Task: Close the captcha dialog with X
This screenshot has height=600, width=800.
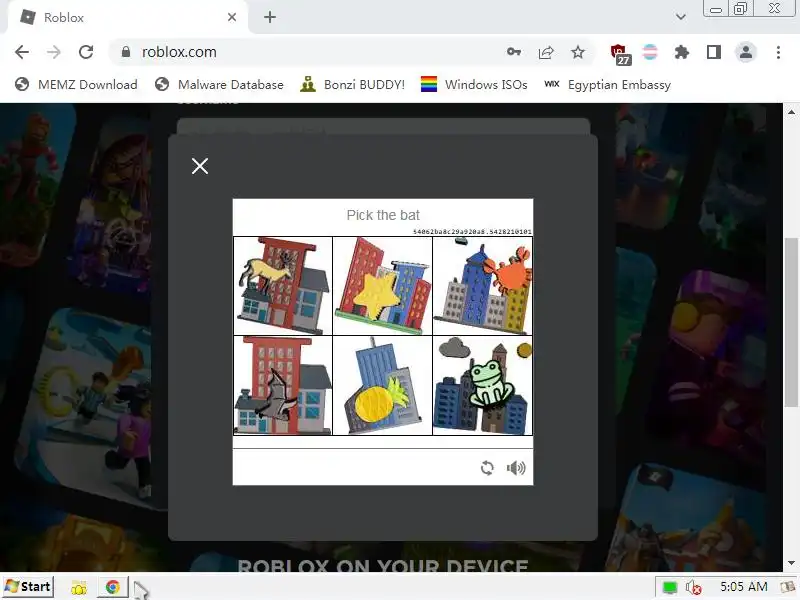Action: click(199, 166)
